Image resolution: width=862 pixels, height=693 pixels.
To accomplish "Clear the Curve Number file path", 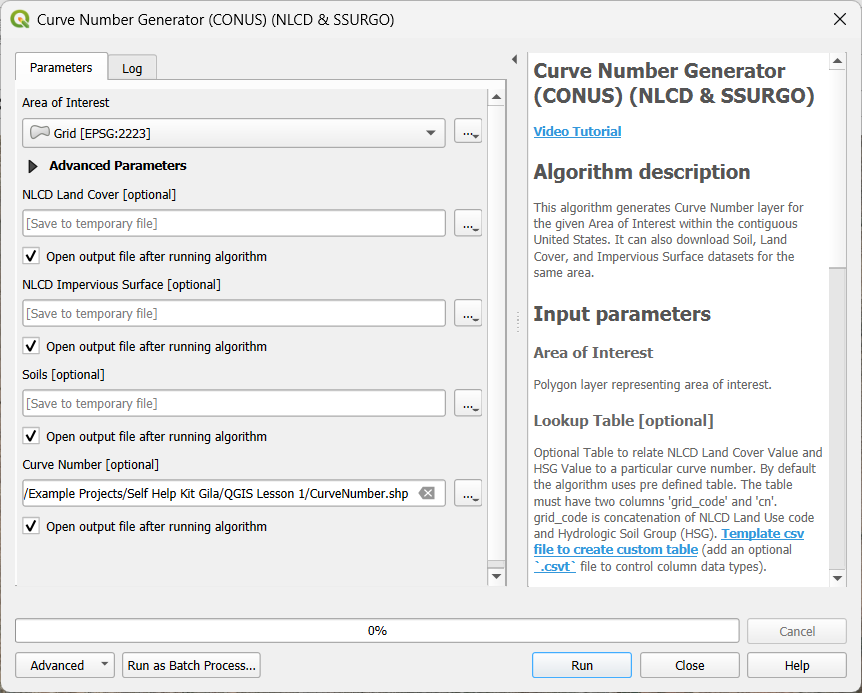I will (427, 493).
